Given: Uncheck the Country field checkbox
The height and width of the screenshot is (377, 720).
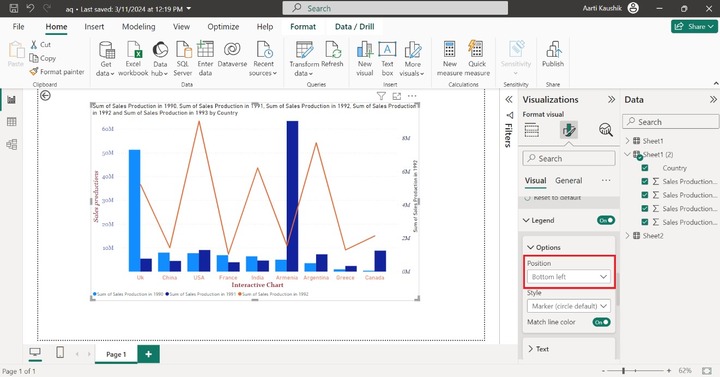Looking at the screenshot, I should pyautogui.click(x=645, y=168).
